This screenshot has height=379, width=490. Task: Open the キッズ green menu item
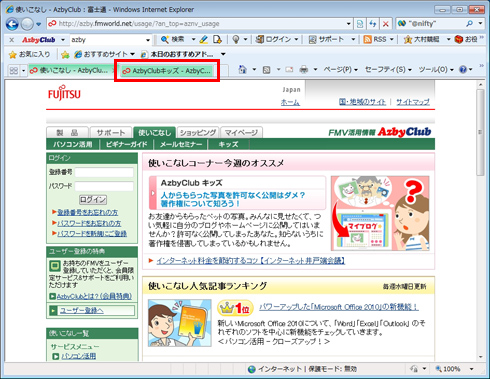click(x=228, y=144)
